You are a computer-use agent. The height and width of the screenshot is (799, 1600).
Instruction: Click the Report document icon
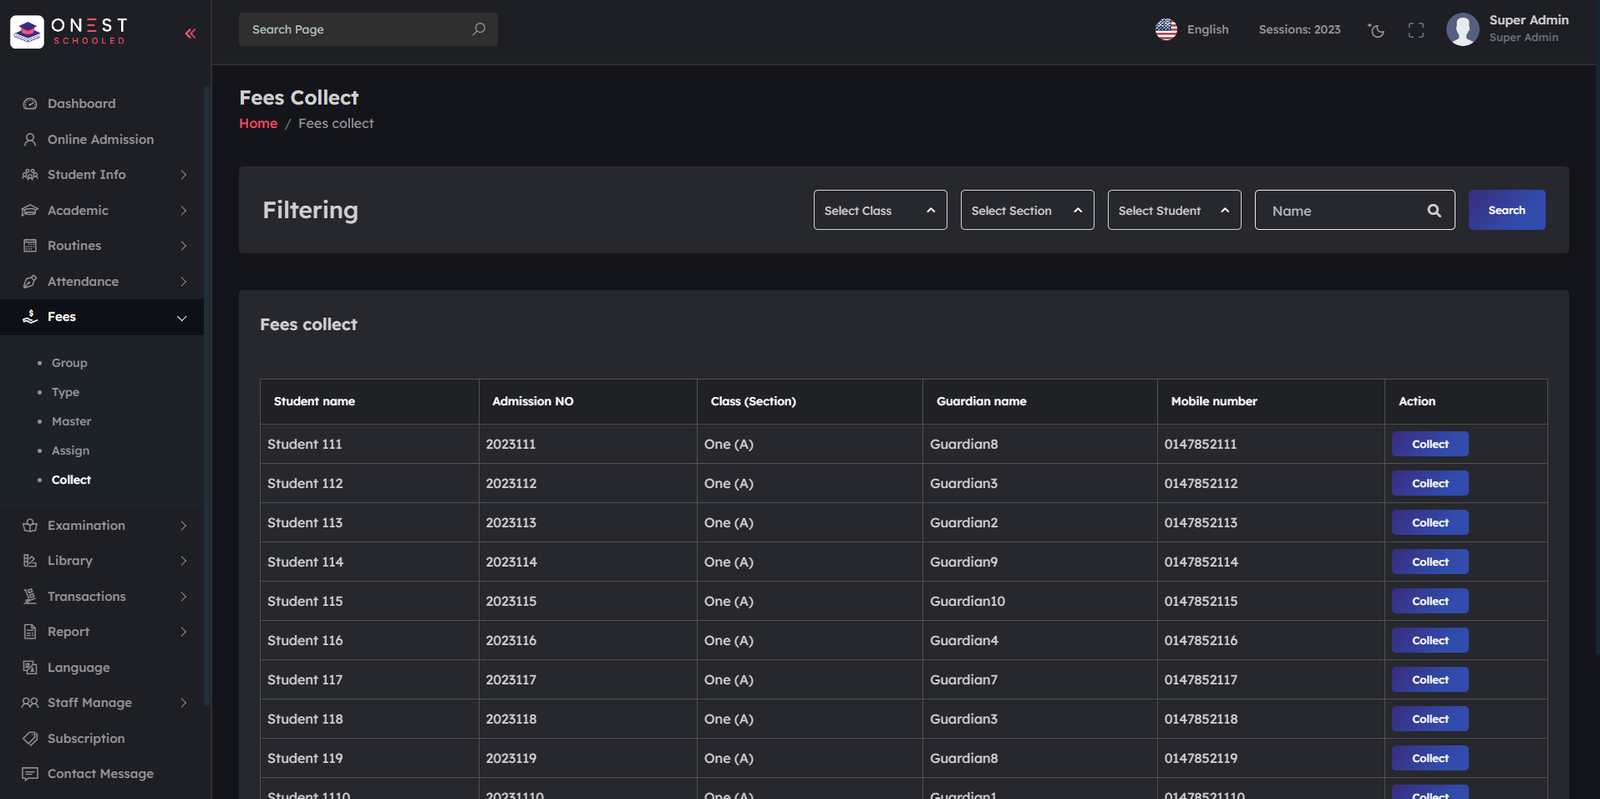30,632
